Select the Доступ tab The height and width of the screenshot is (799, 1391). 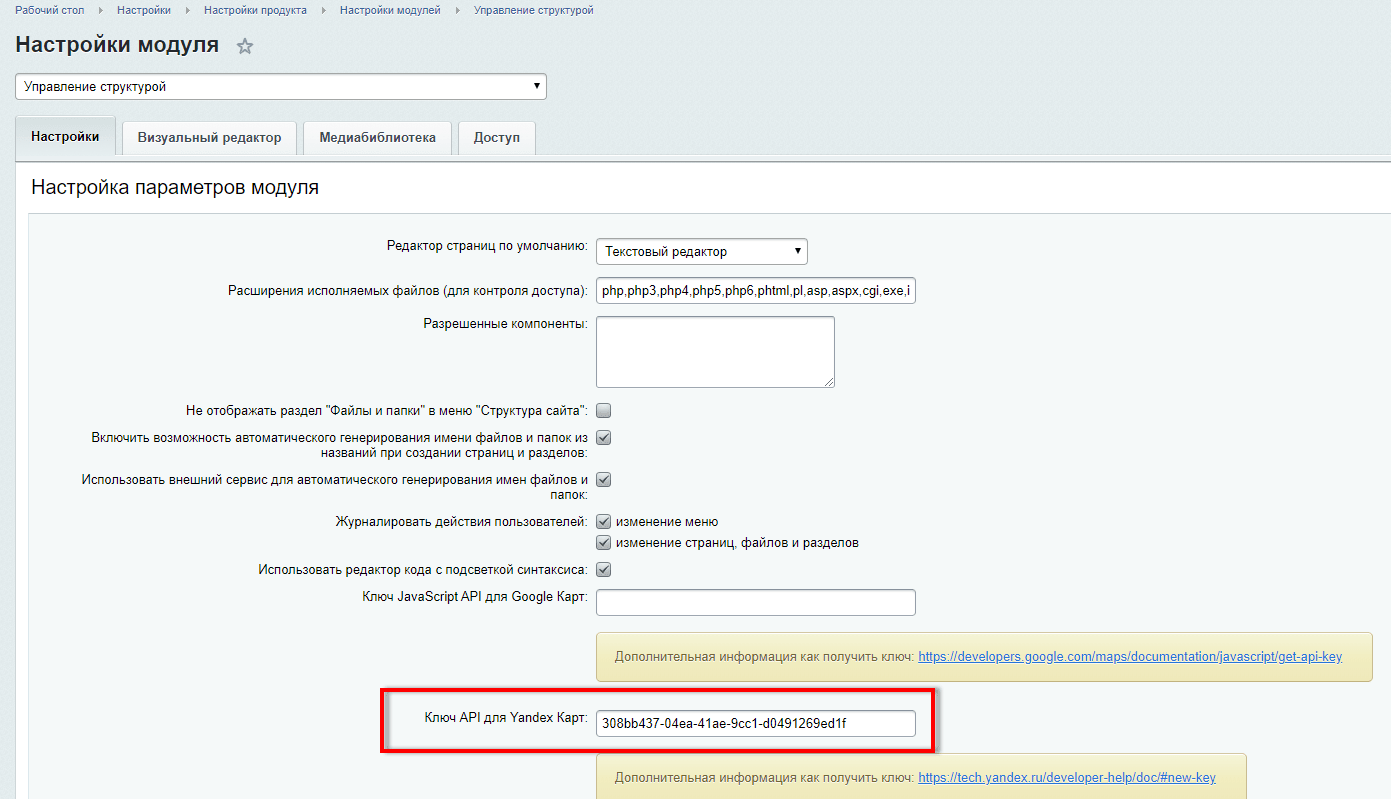497,138
